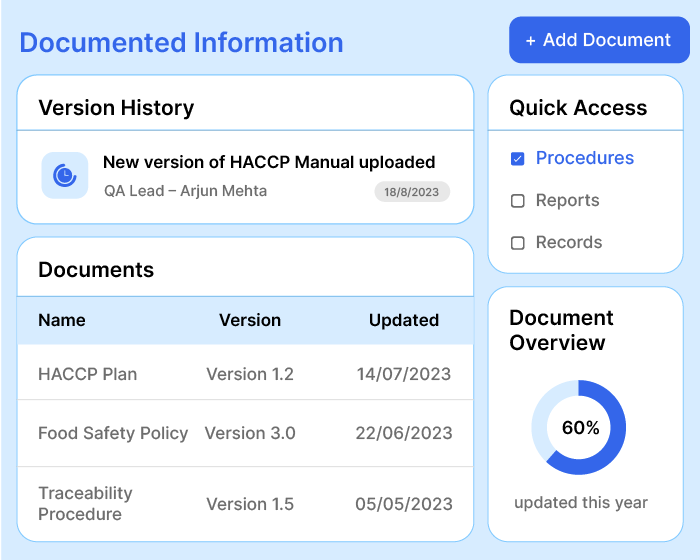Click Version 3.0 of Food Safety Policy
Image resolution: width=700 pixels, height=560 pixels.
tap(250, 433)
